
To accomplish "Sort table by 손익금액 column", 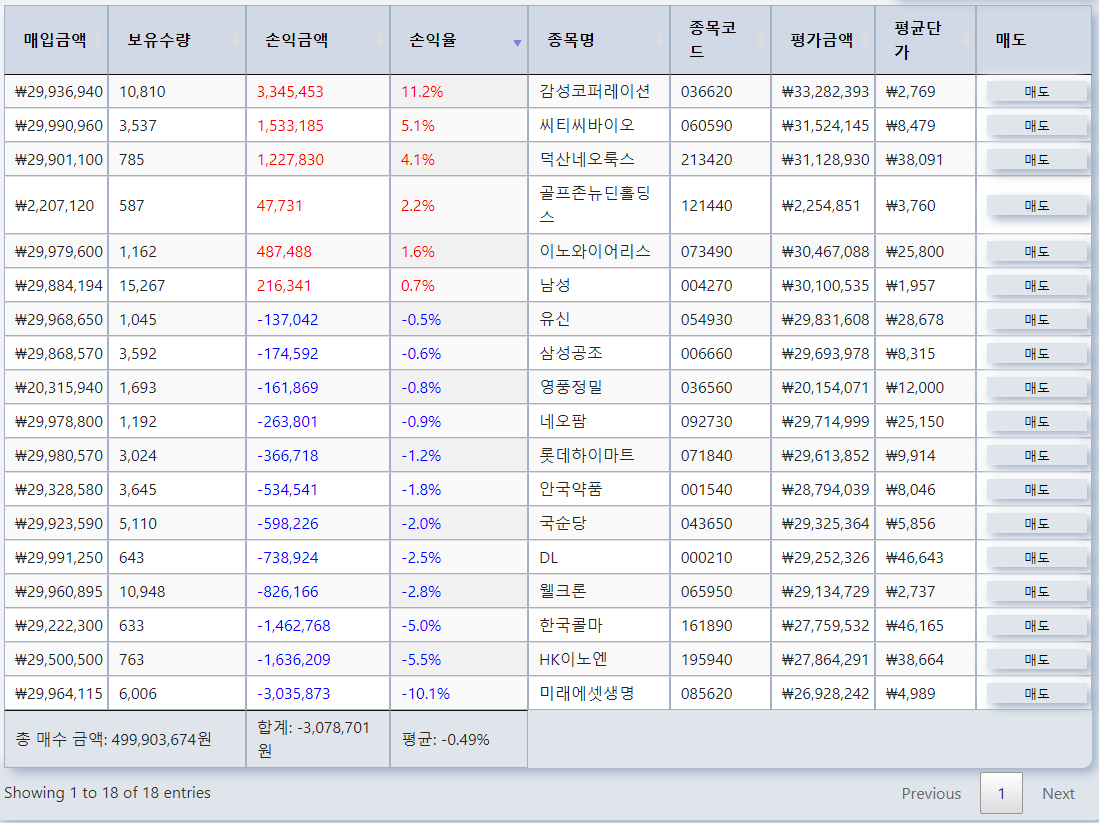I will coord(318,40).
